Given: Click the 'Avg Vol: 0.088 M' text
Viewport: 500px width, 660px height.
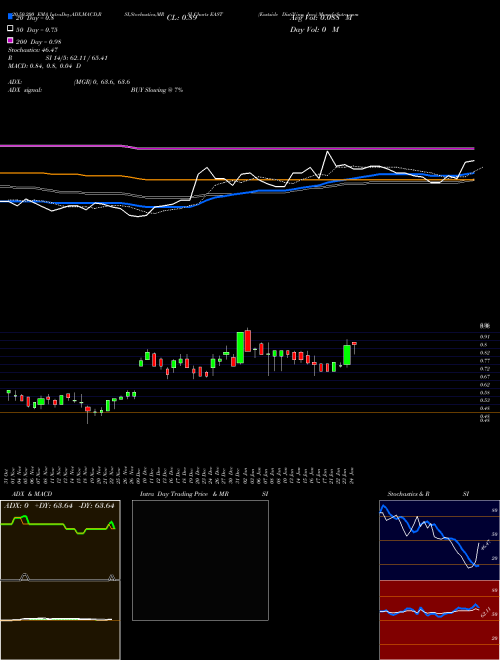Looking at the screenshot, I should (321, 18).
